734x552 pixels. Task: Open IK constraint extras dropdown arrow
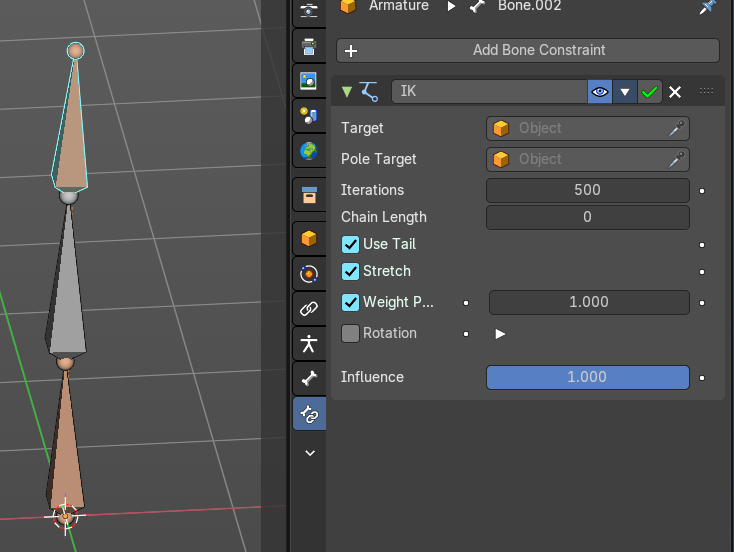point(624,92)
